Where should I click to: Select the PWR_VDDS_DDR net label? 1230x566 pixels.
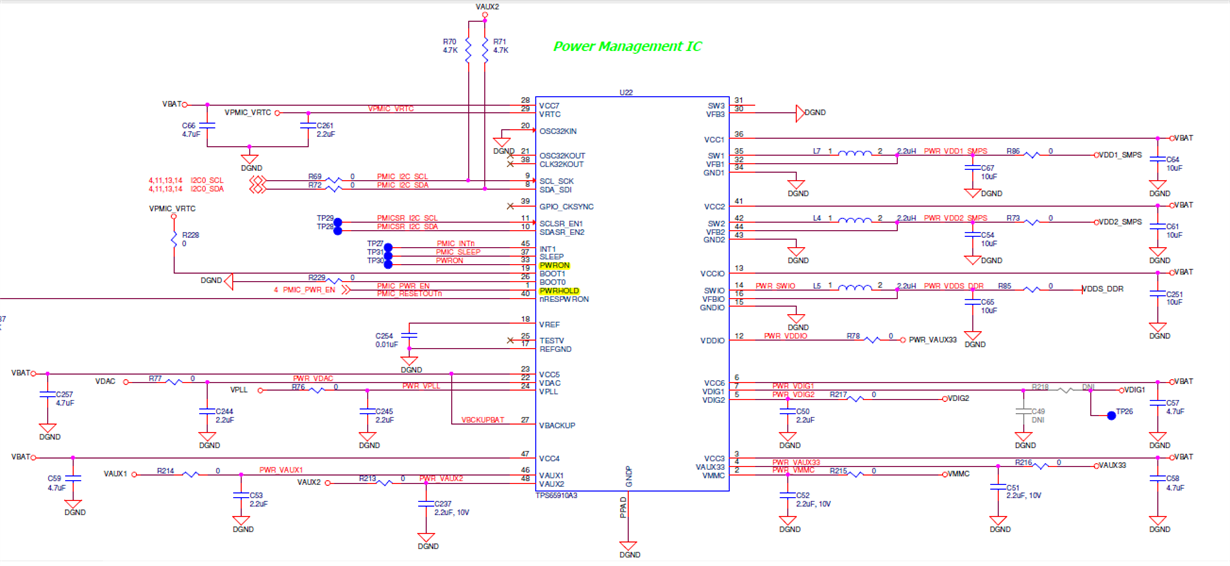[954, 285]
